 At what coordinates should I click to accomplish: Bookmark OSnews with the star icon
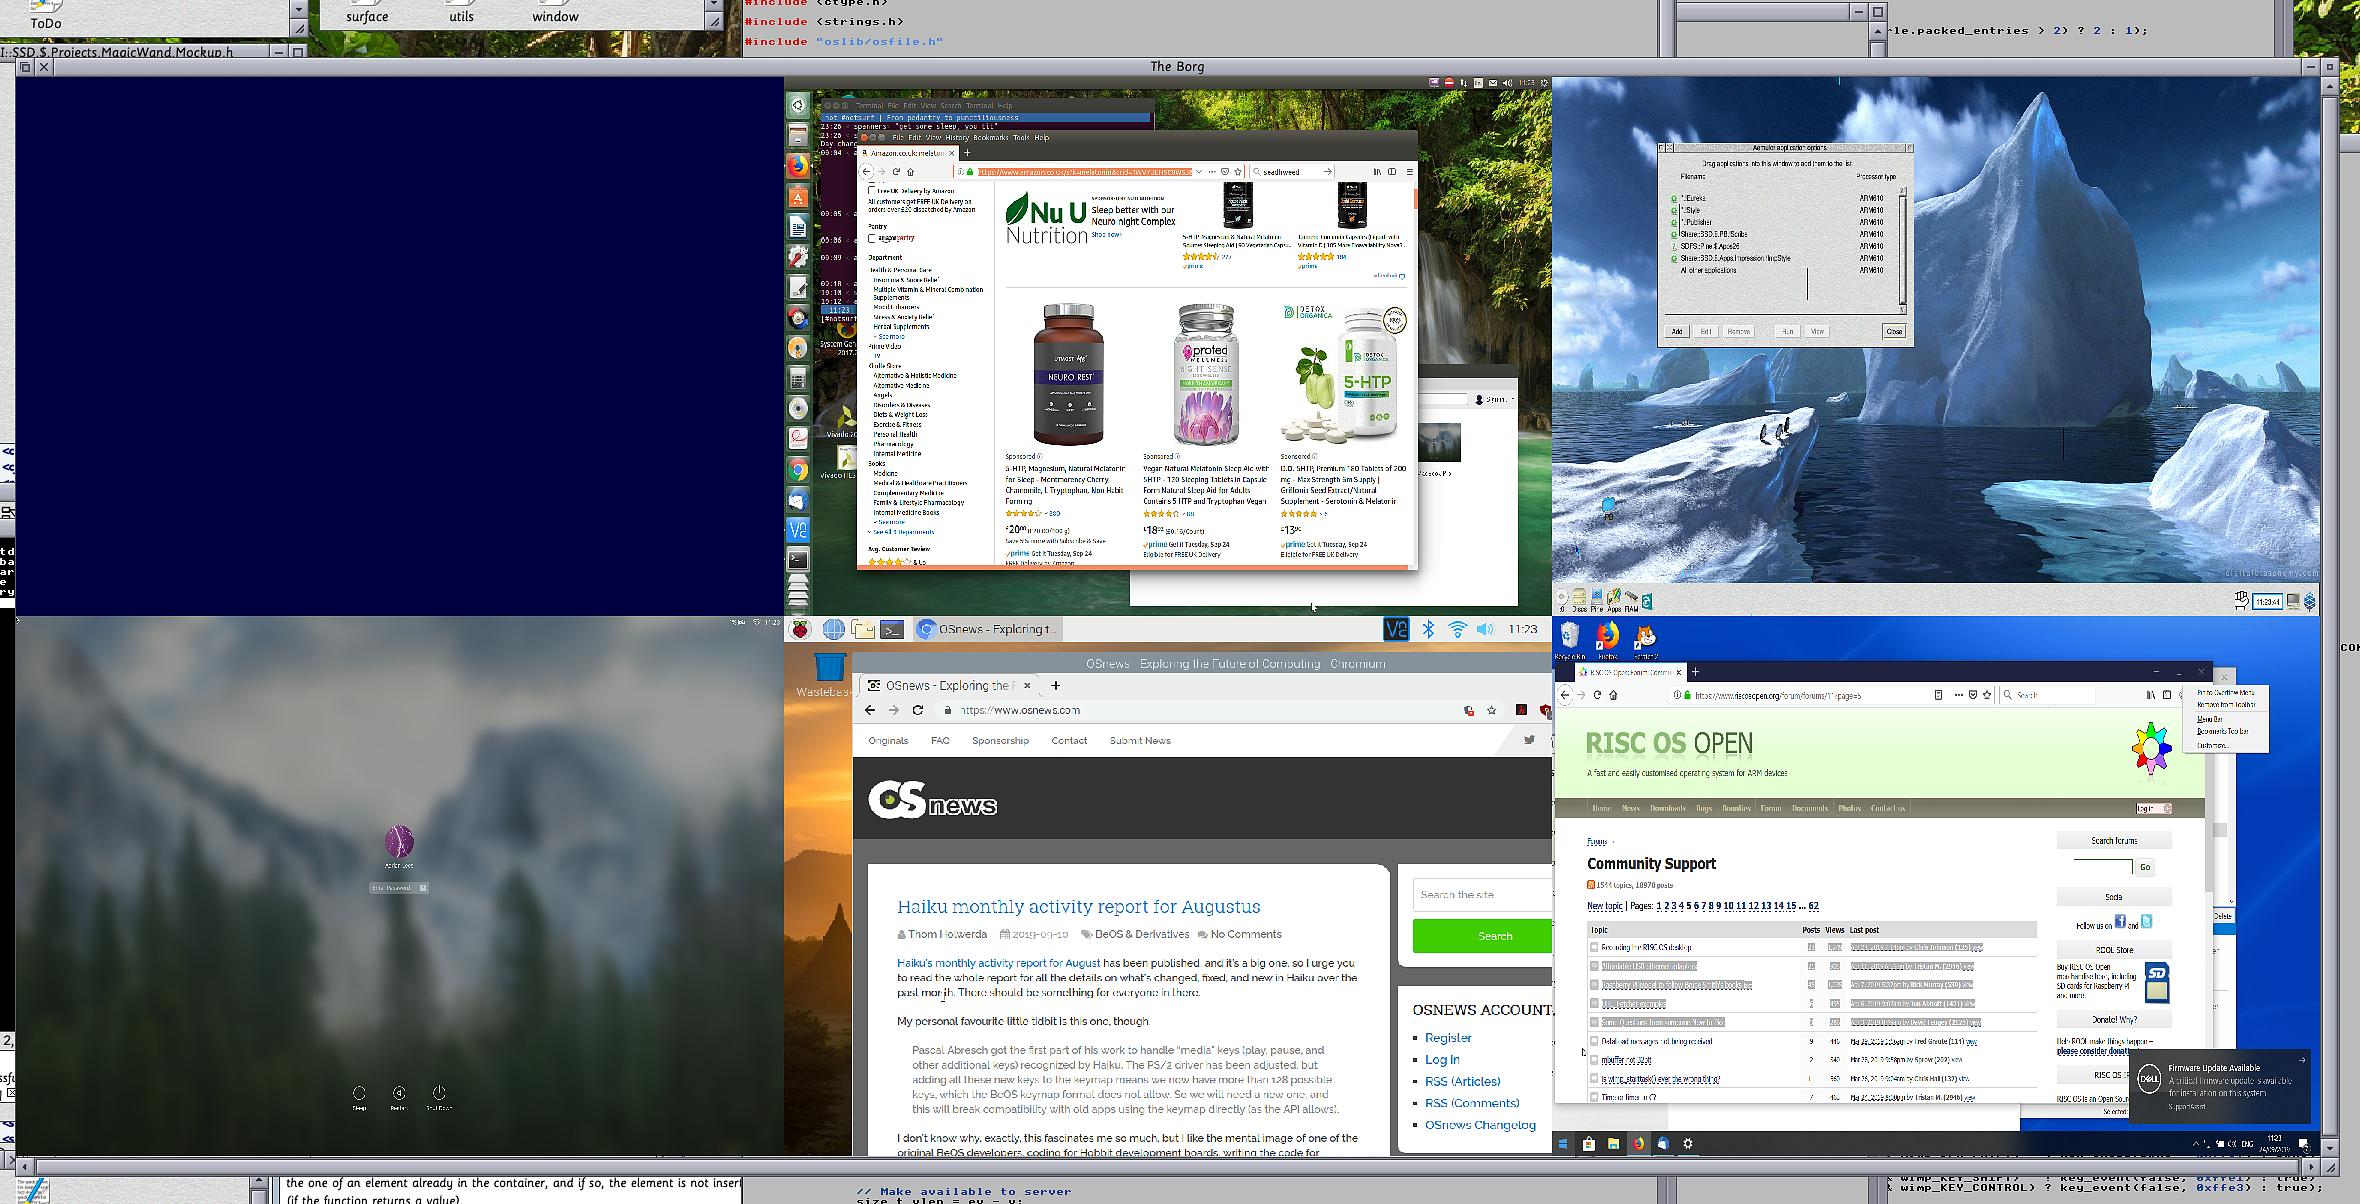[1491, 710]
